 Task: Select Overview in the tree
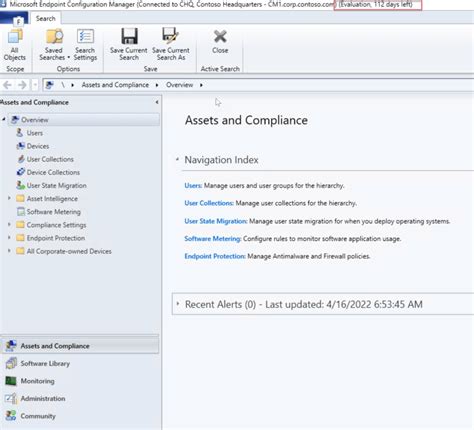coord(84,120)
